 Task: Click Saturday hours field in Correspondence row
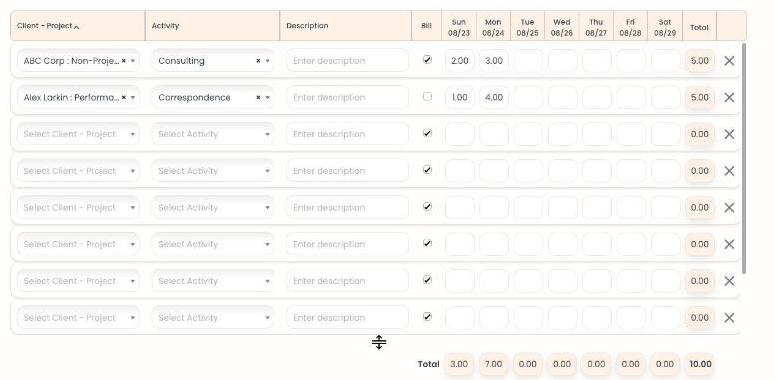665,97
